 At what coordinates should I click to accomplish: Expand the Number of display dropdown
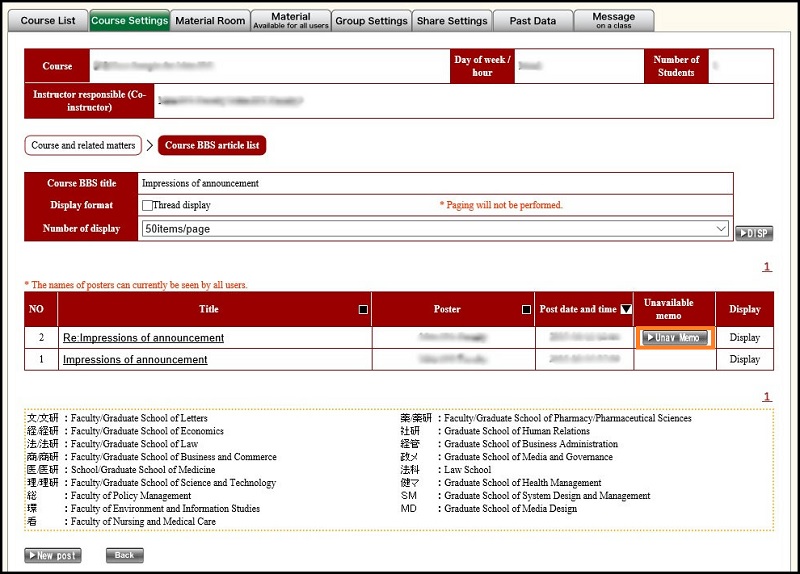[436, 229]
